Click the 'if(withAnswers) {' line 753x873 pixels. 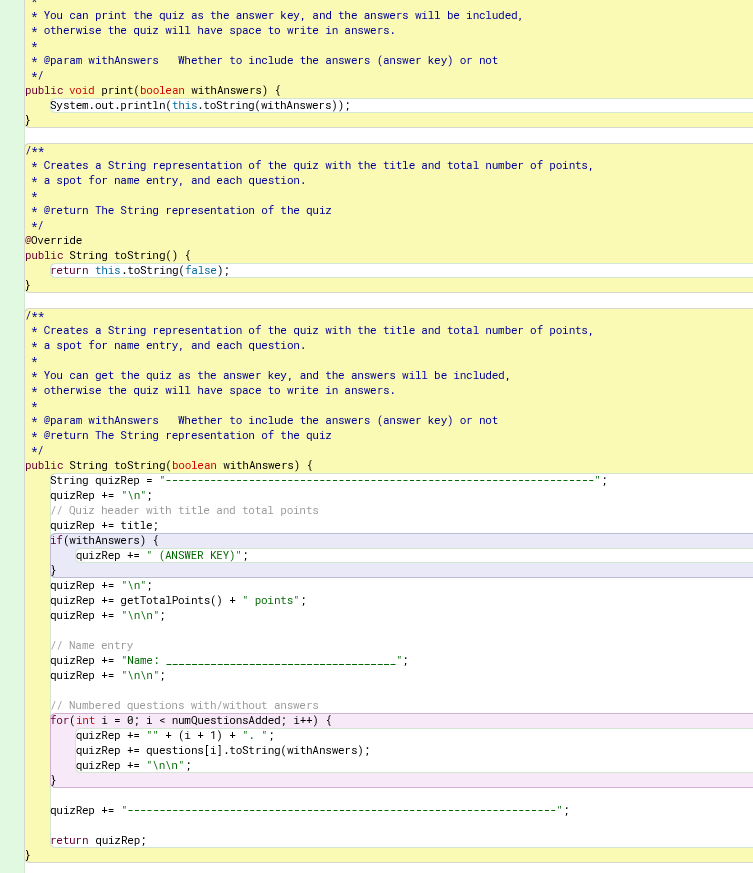click(x=105, y=541)
